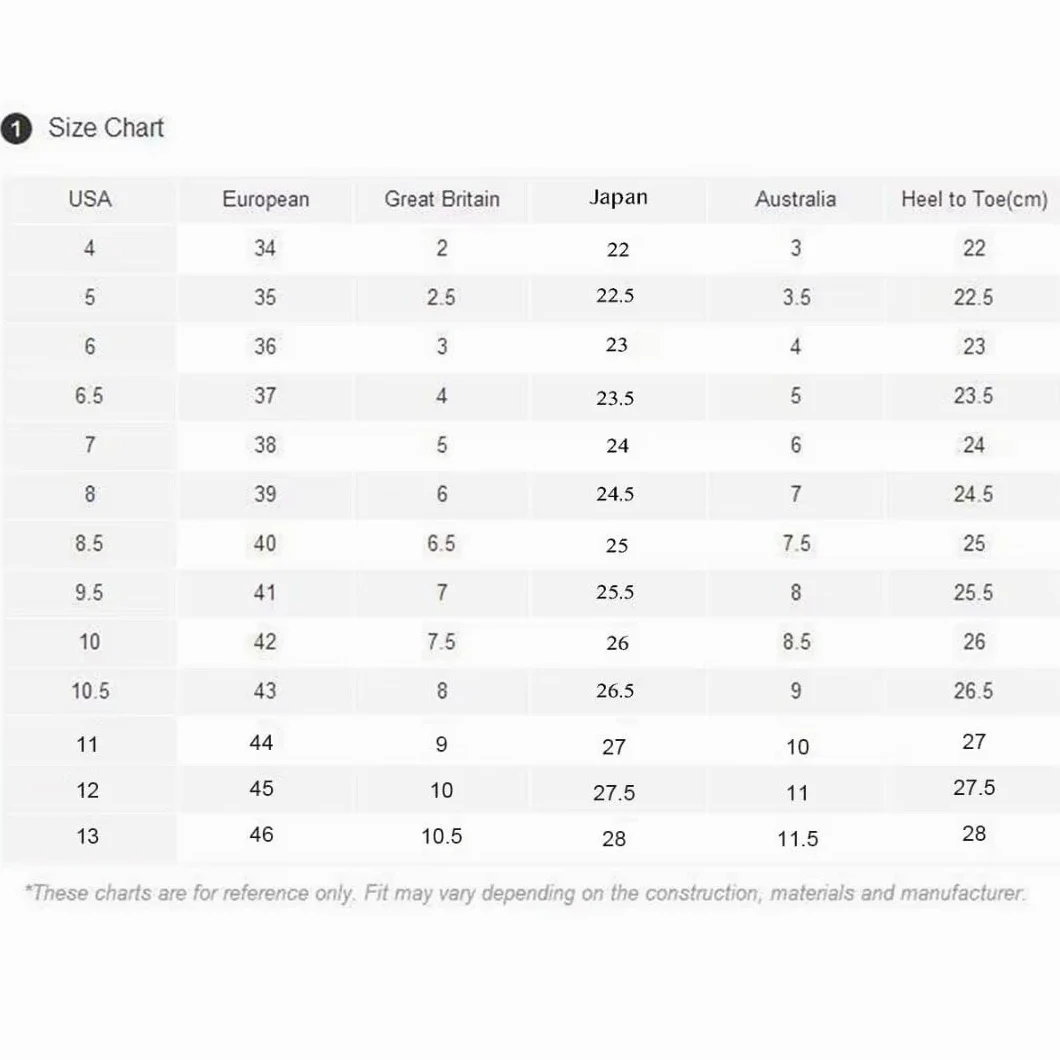Click the Japan column header

point(618,197)
